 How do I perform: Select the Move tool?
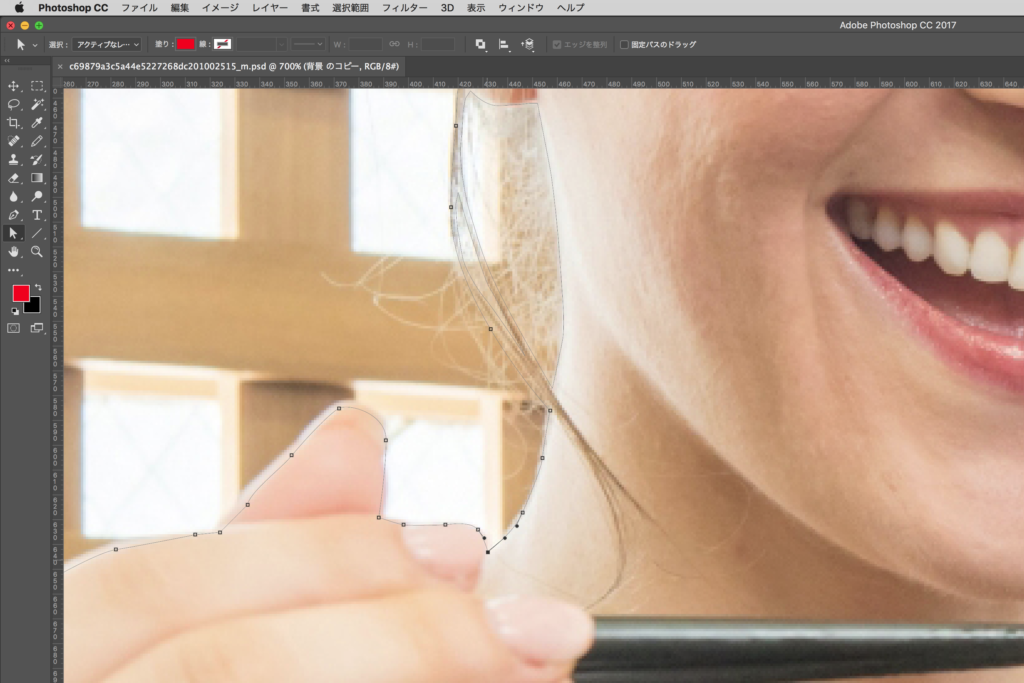pyautogui.click(x=14, y=87)
